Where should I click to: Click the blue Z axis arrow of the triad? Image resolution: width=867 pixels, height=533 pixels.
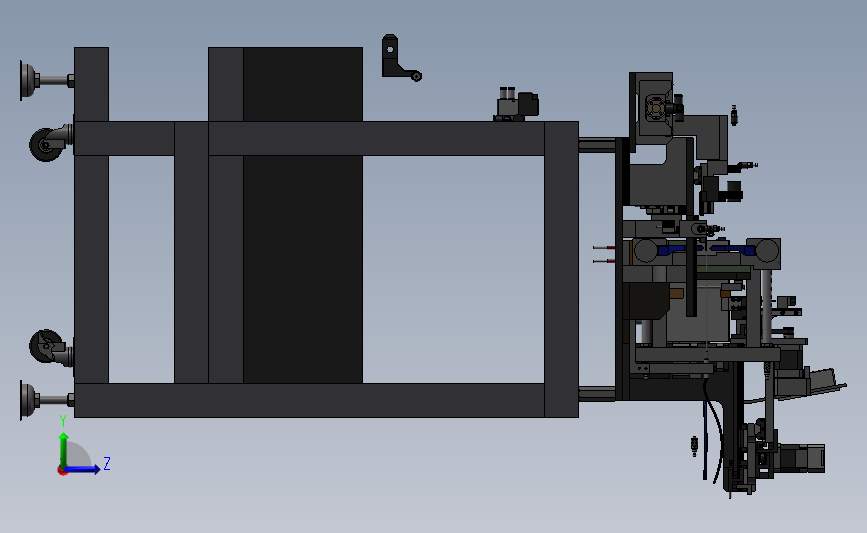pos(83,469)
